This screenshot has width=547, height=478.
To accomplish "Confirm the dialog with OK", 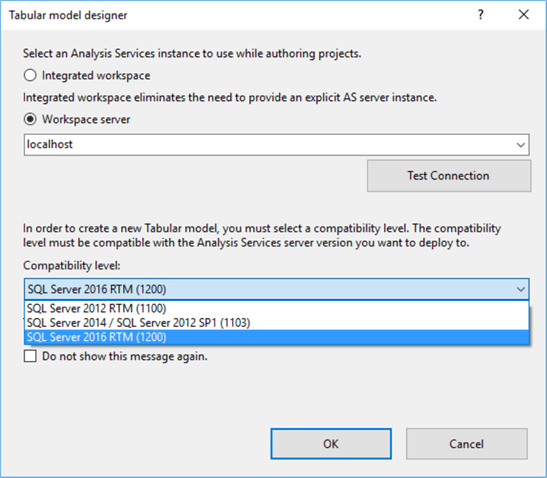I will [x=331, y=444].
